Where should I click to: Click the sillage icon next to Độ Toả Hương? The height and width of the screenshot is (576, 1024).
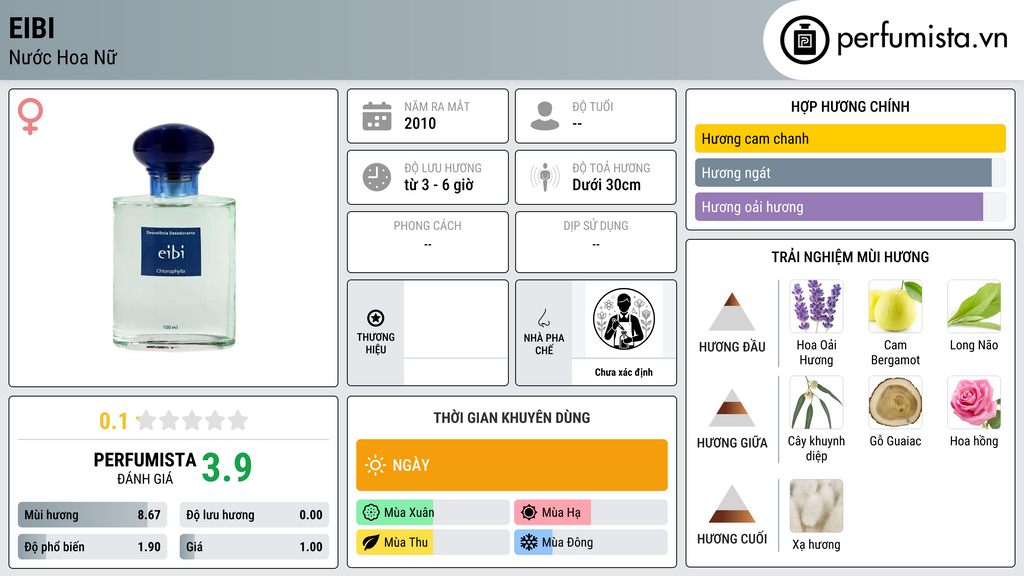[545, 177]
